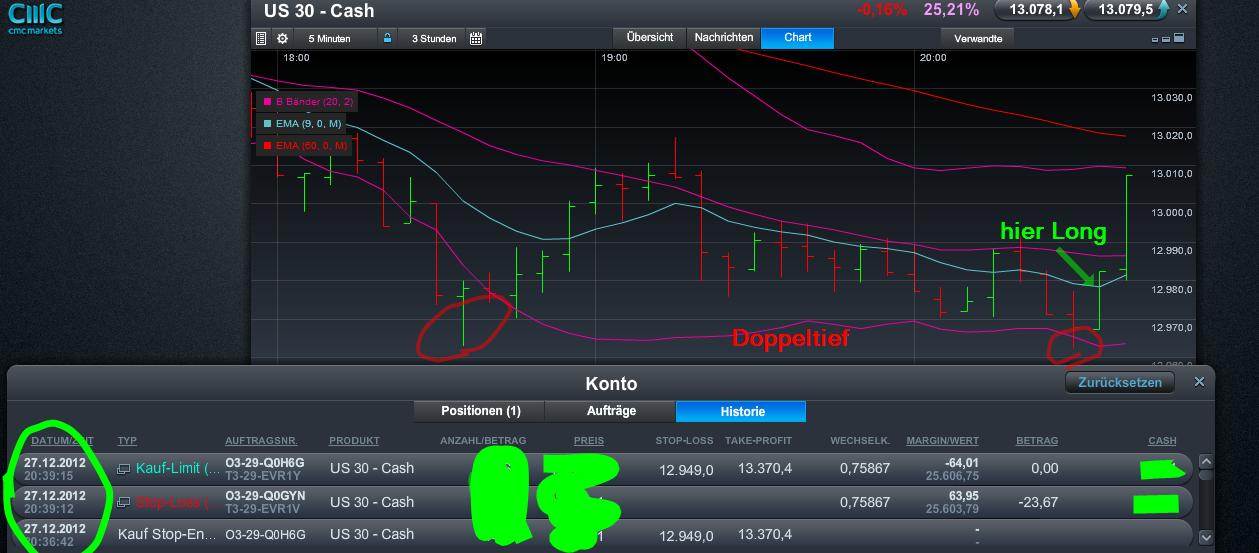Switch to the Nachrichten tab
The width and height of the screenshot is (1259, 553).
[724, 37]
